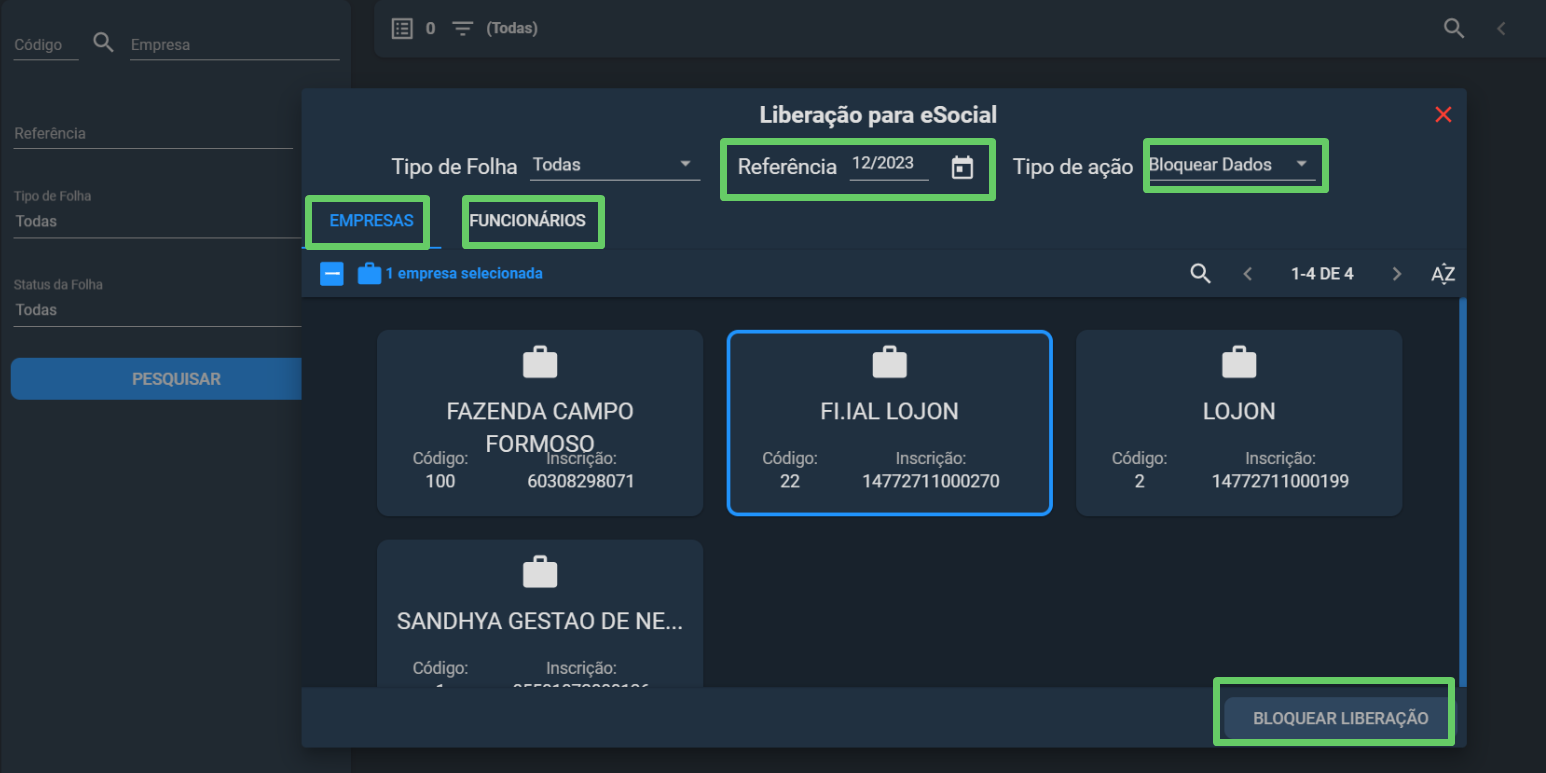Click the Referência date field showing 12/2023
The image size is (1546, 773).
point(888,164)
